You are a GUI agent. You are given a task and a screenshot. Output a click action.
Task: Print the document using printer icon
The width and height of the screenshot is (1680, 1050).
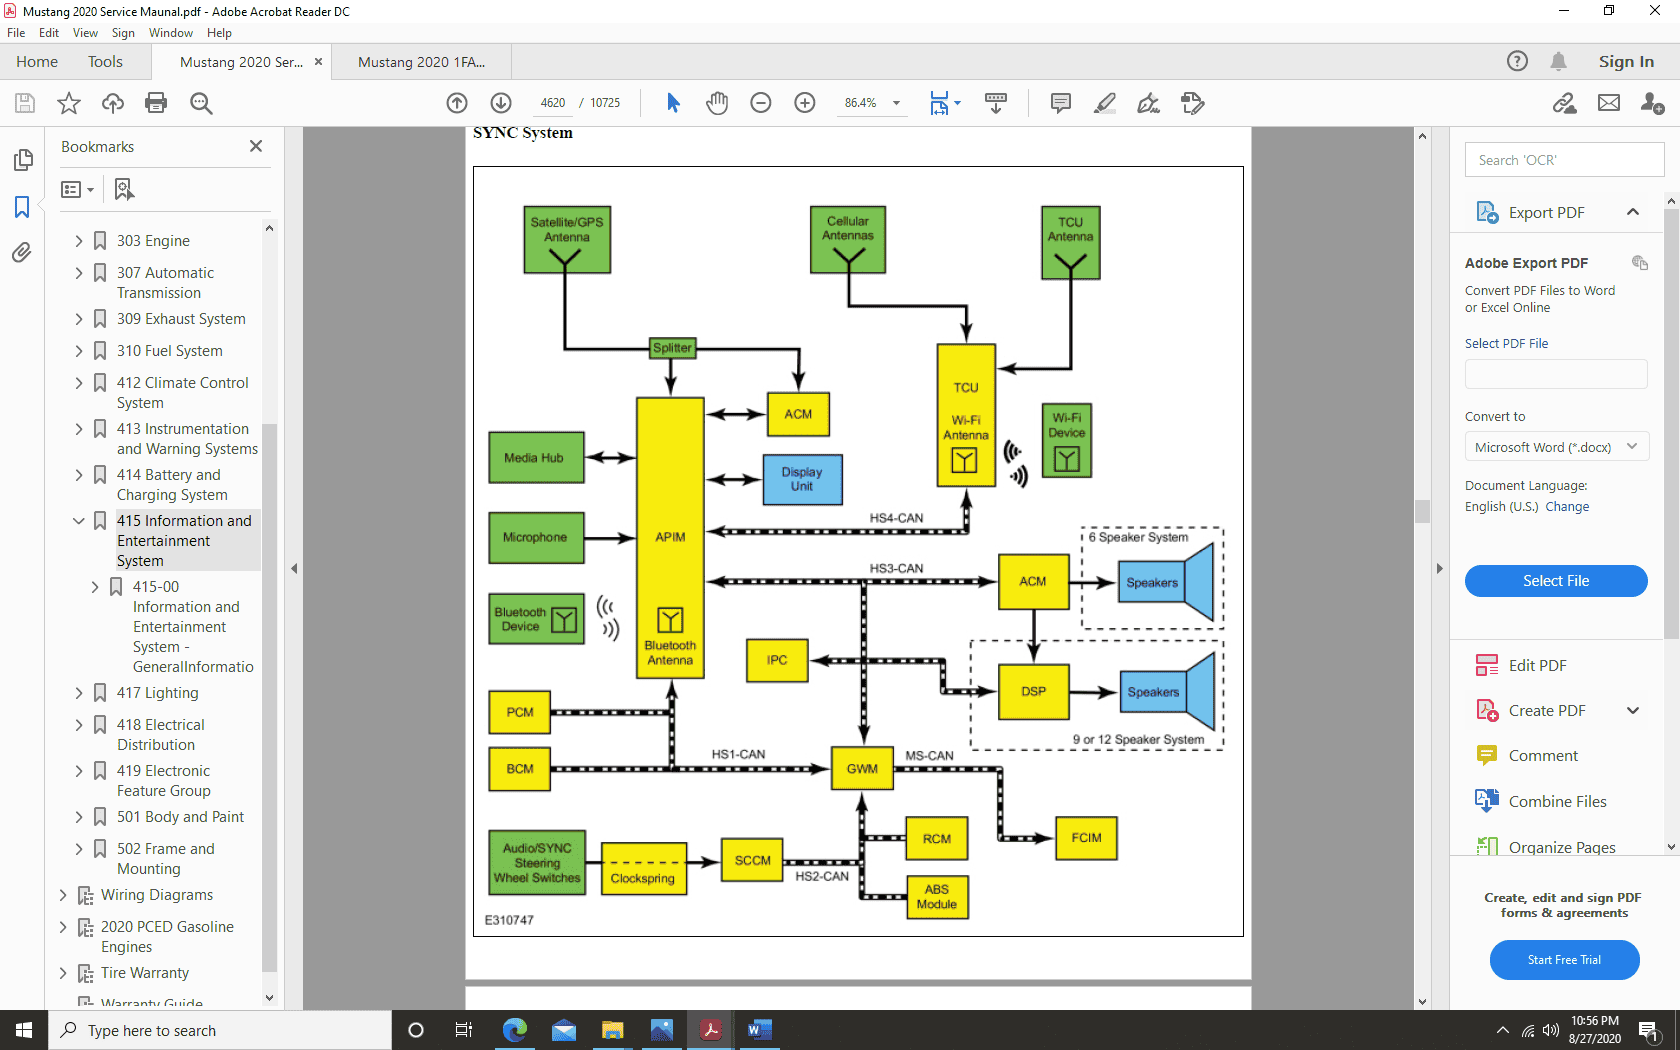tap(156, 103)
